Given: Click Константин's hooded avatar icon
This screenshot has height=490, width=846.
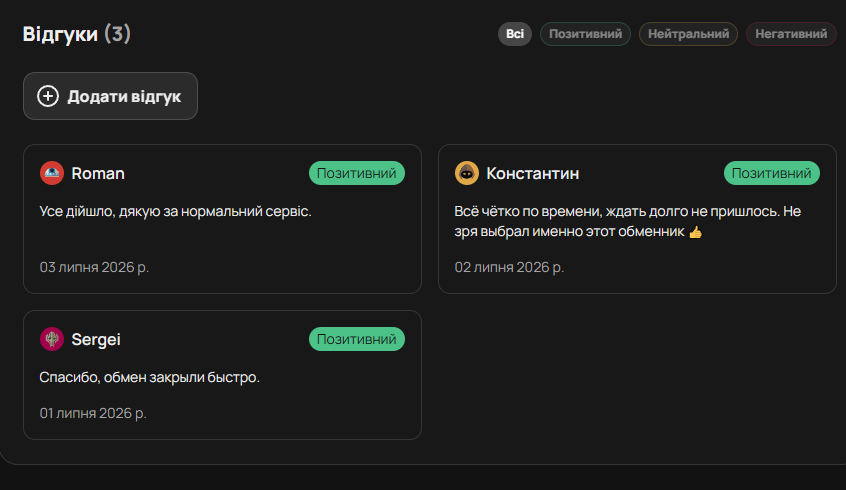Looking at the screenshot, I should coord(467,173).
